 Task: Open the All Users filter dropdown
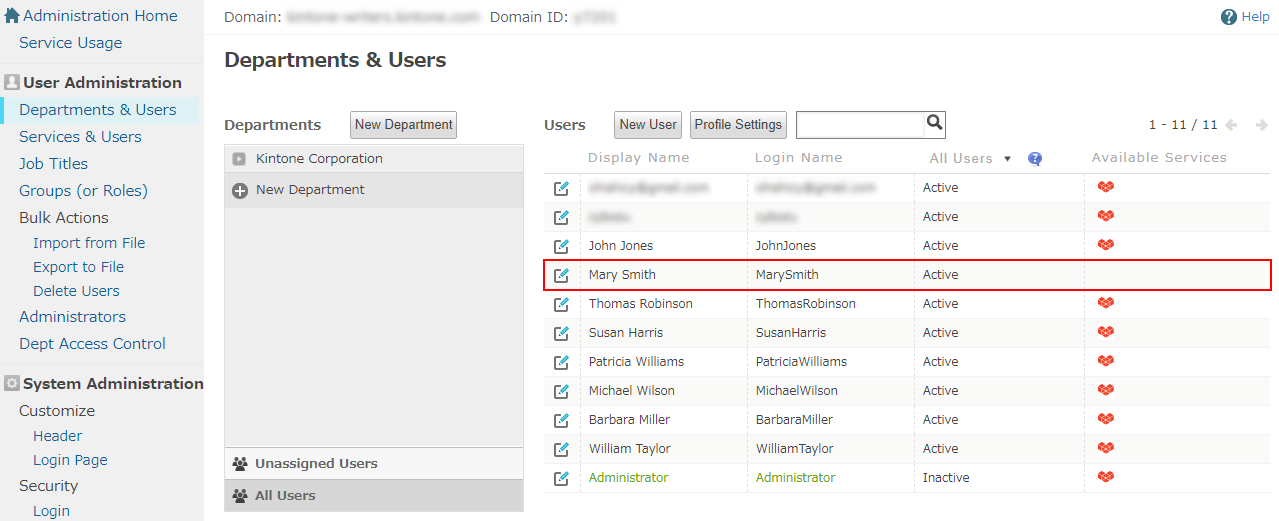(x=970, y=158)
